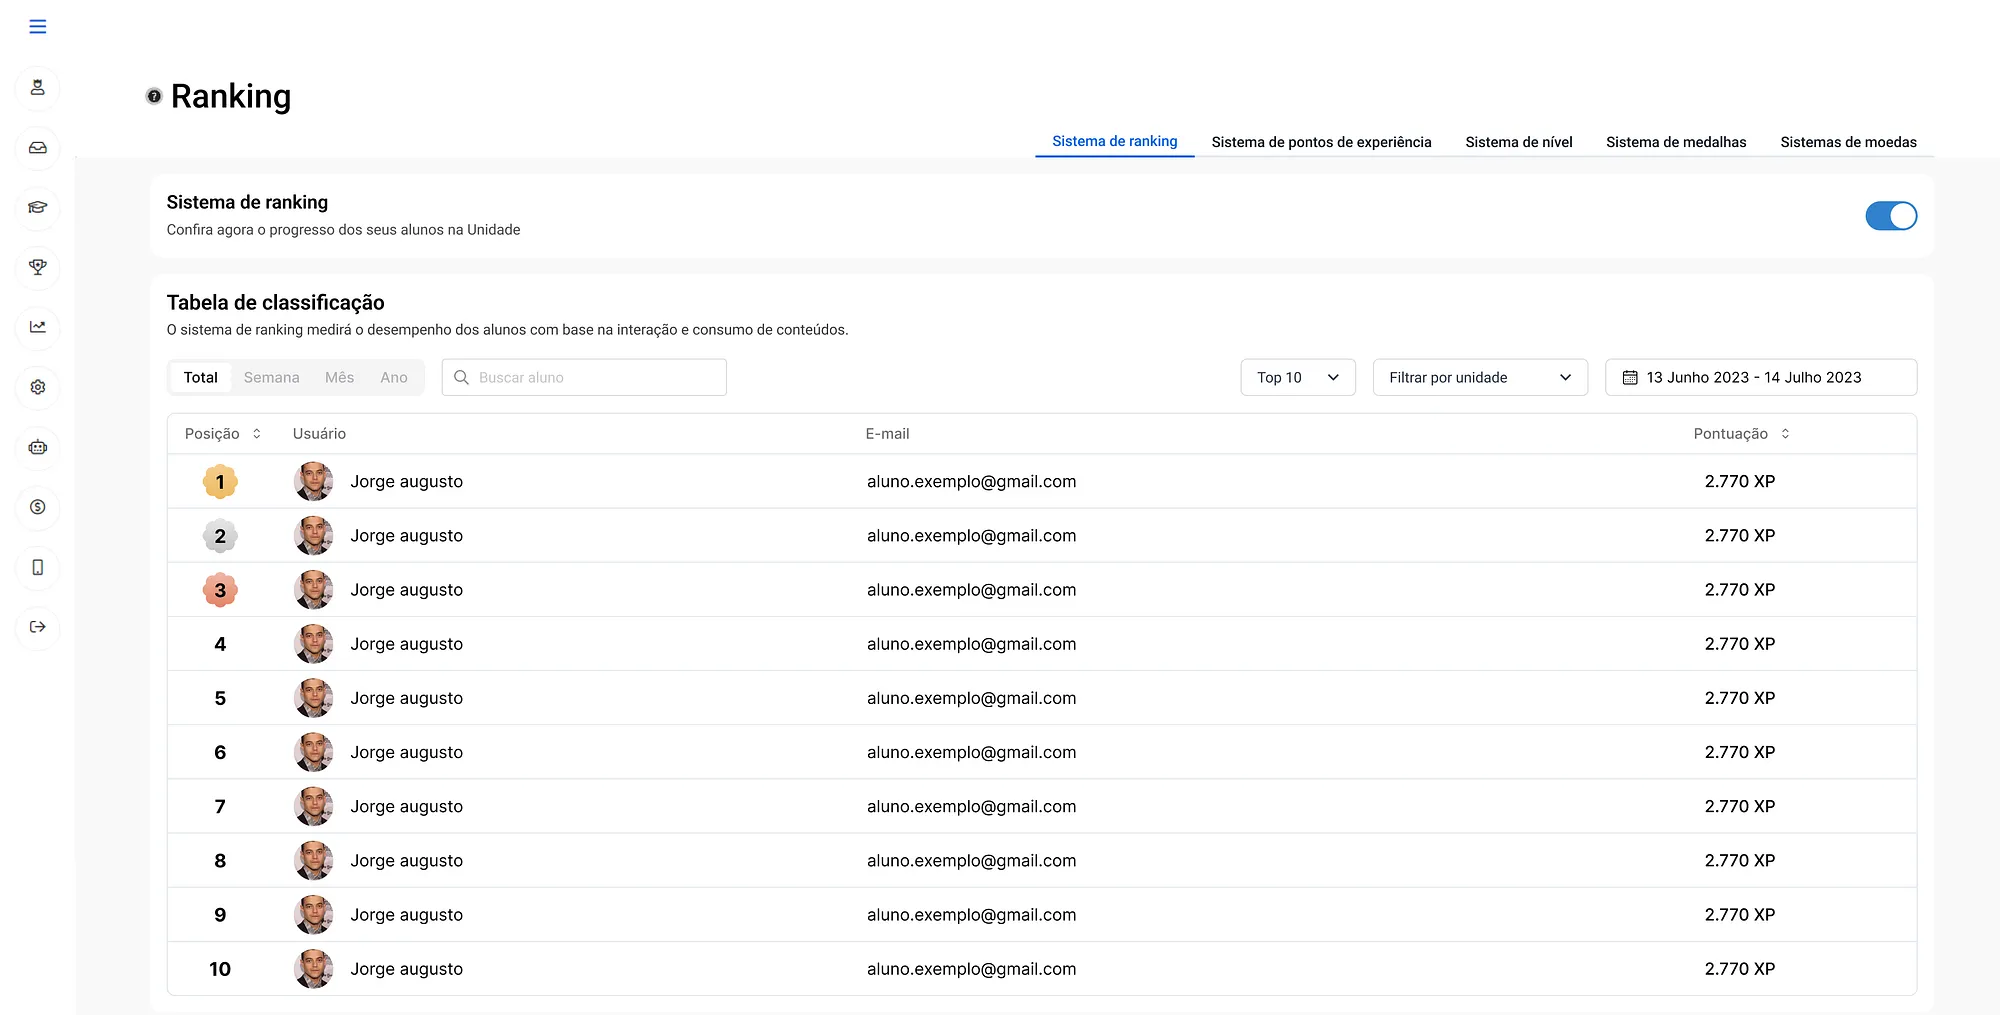Expand the Top 10 dropdown
2000x1015 pixels.
(x=1297, y=378)
